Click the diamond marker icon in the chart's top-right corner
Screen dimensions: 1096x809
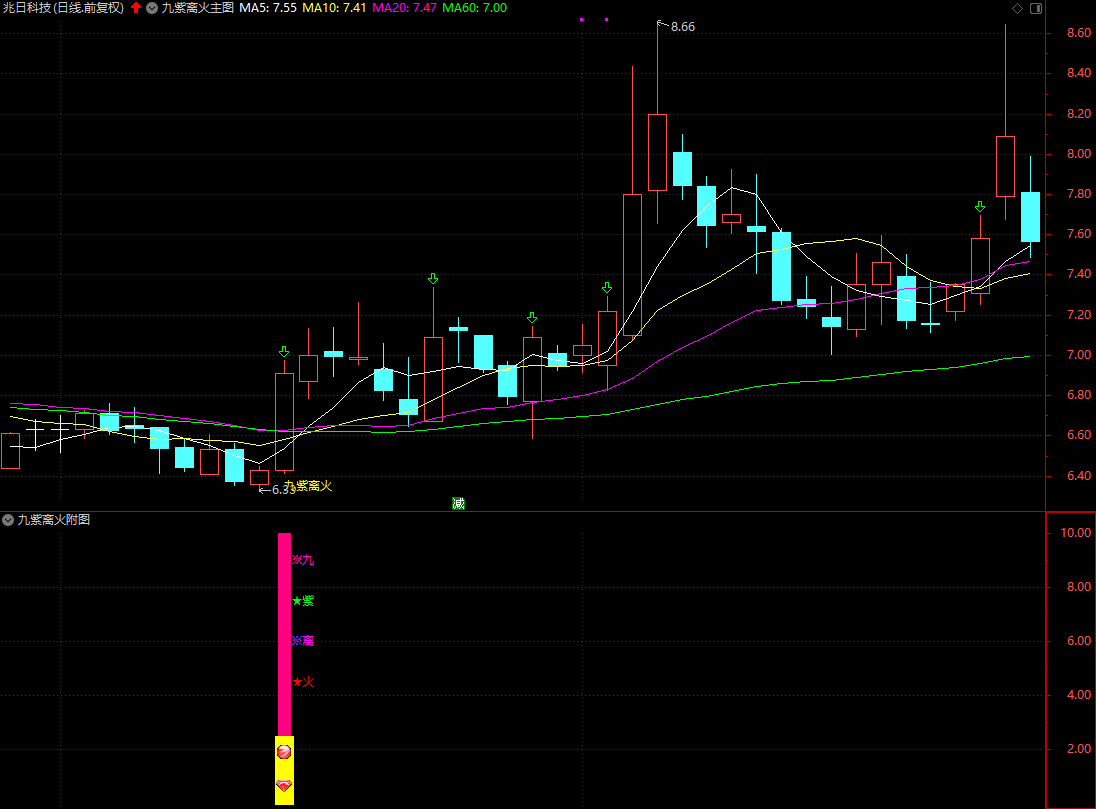point(1018,8)
